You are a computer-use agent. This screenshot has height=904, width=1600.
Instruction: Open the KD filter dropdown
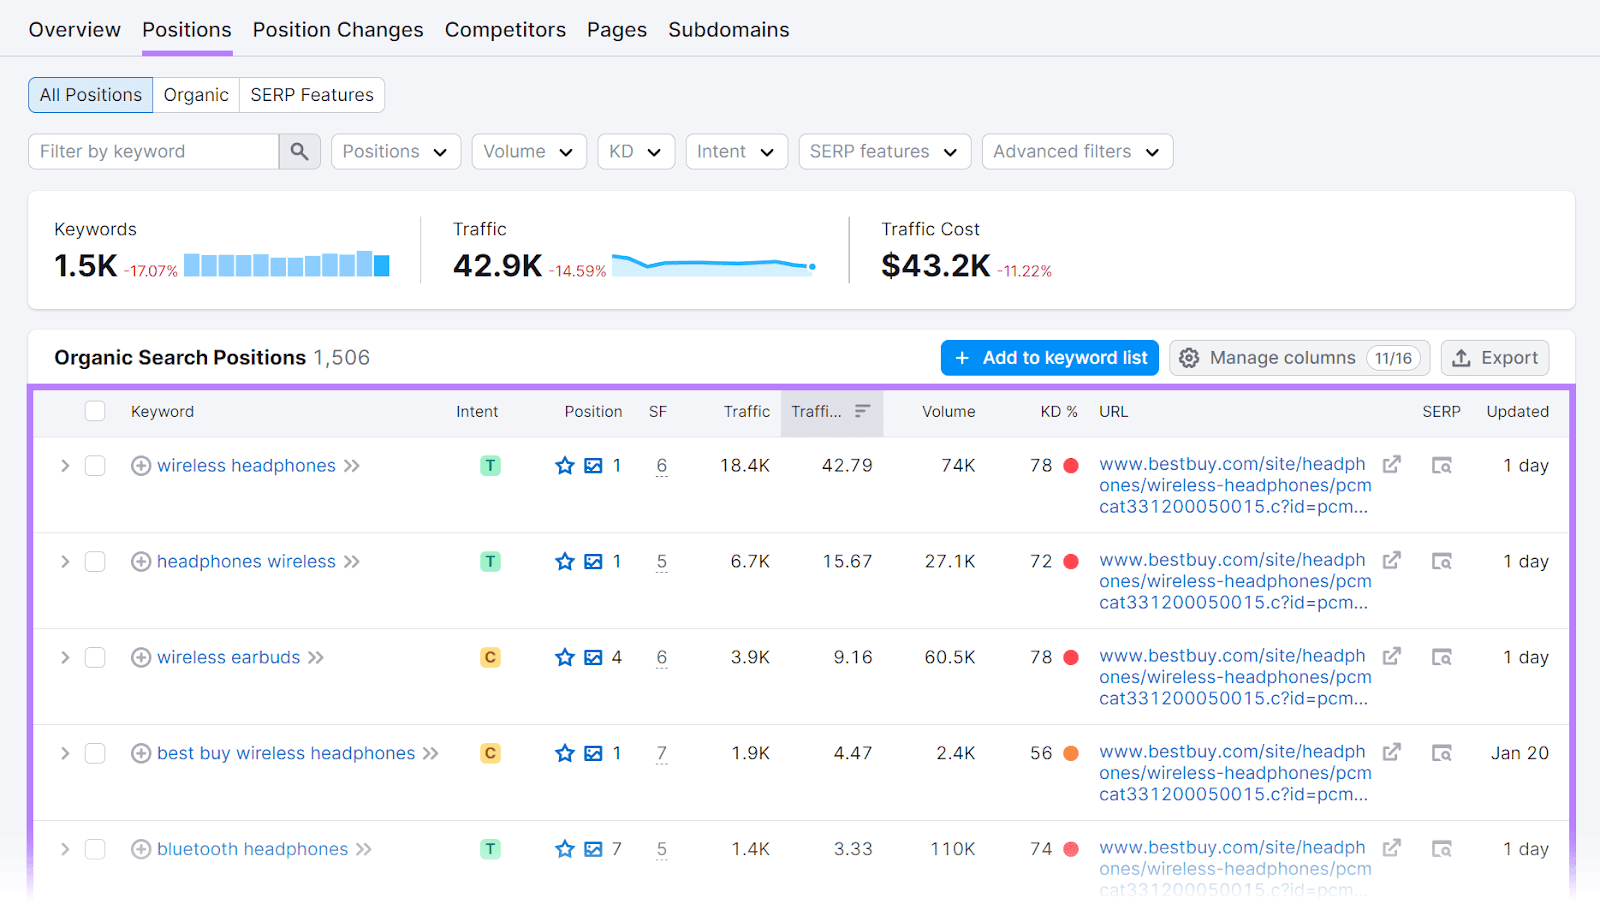pos(635,151)
